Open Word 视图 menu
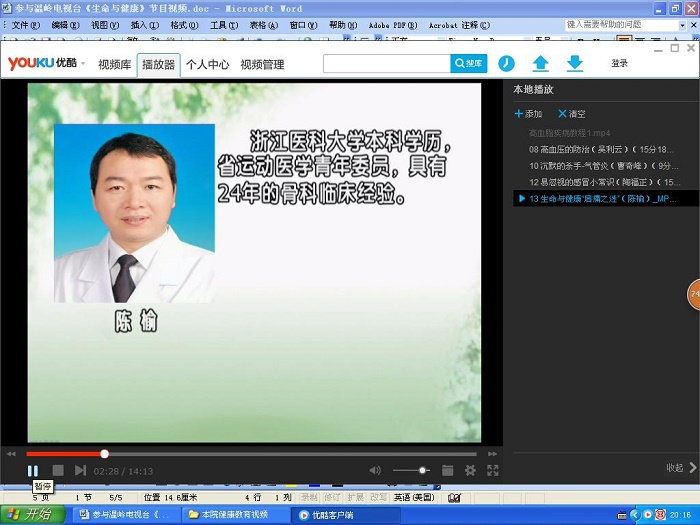Screen dimensions: 700x525 (x=105, y=25)
